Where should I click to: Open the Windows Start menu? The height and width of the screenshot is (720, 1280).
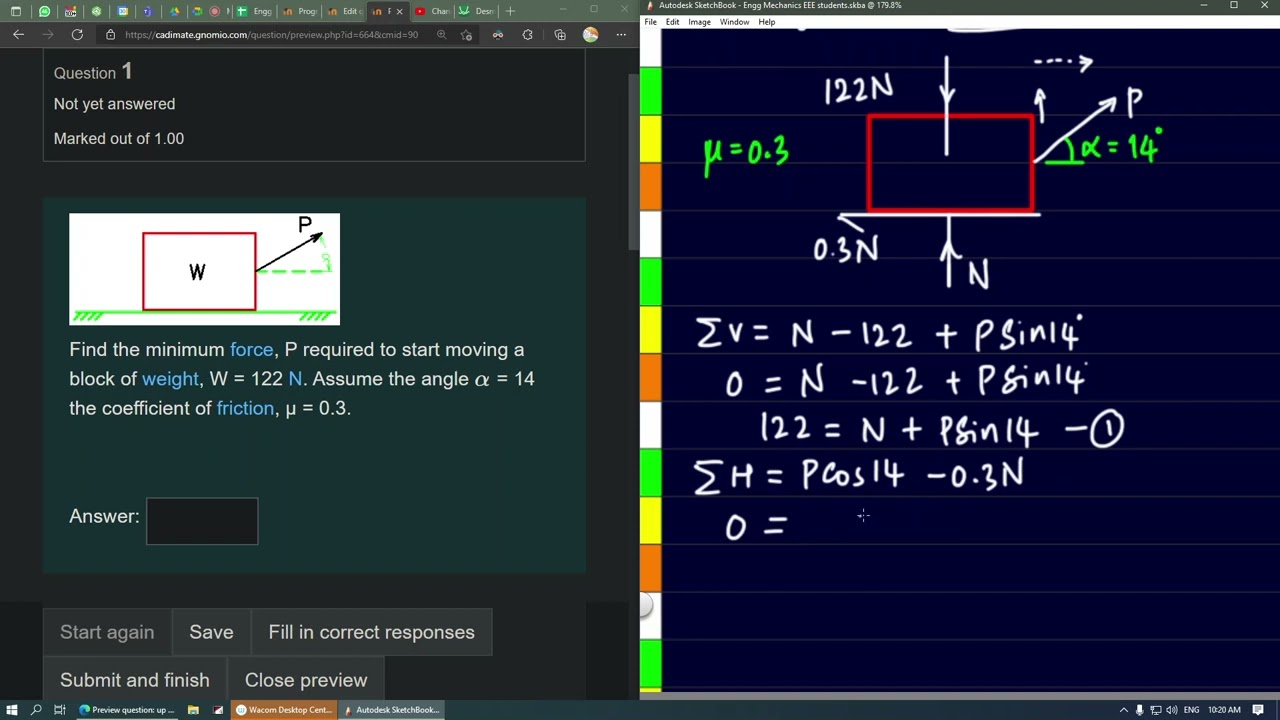(x=12, y=710)
